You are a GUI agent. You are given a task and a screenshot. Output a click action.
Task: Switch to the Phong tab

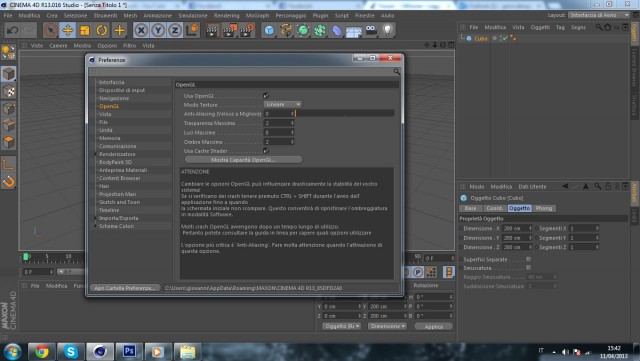point(544,208)
